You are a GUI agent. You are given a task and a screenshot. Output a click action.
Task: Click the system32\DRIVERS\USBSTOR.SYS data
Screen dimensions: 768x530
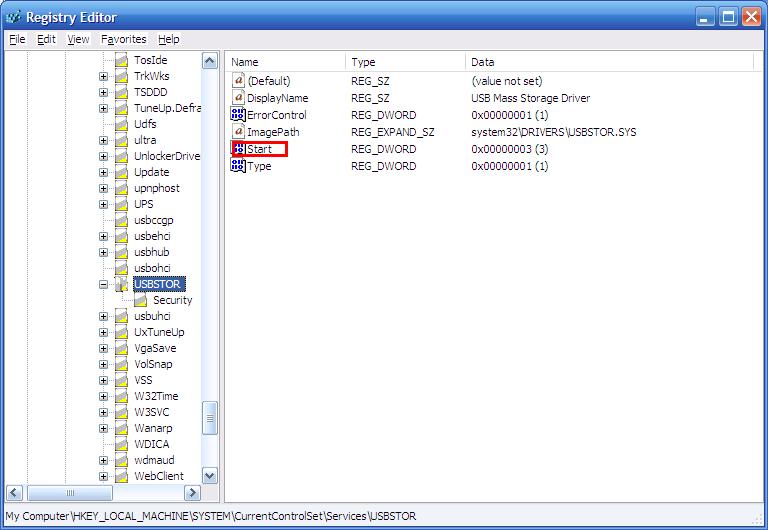[553, 132]
